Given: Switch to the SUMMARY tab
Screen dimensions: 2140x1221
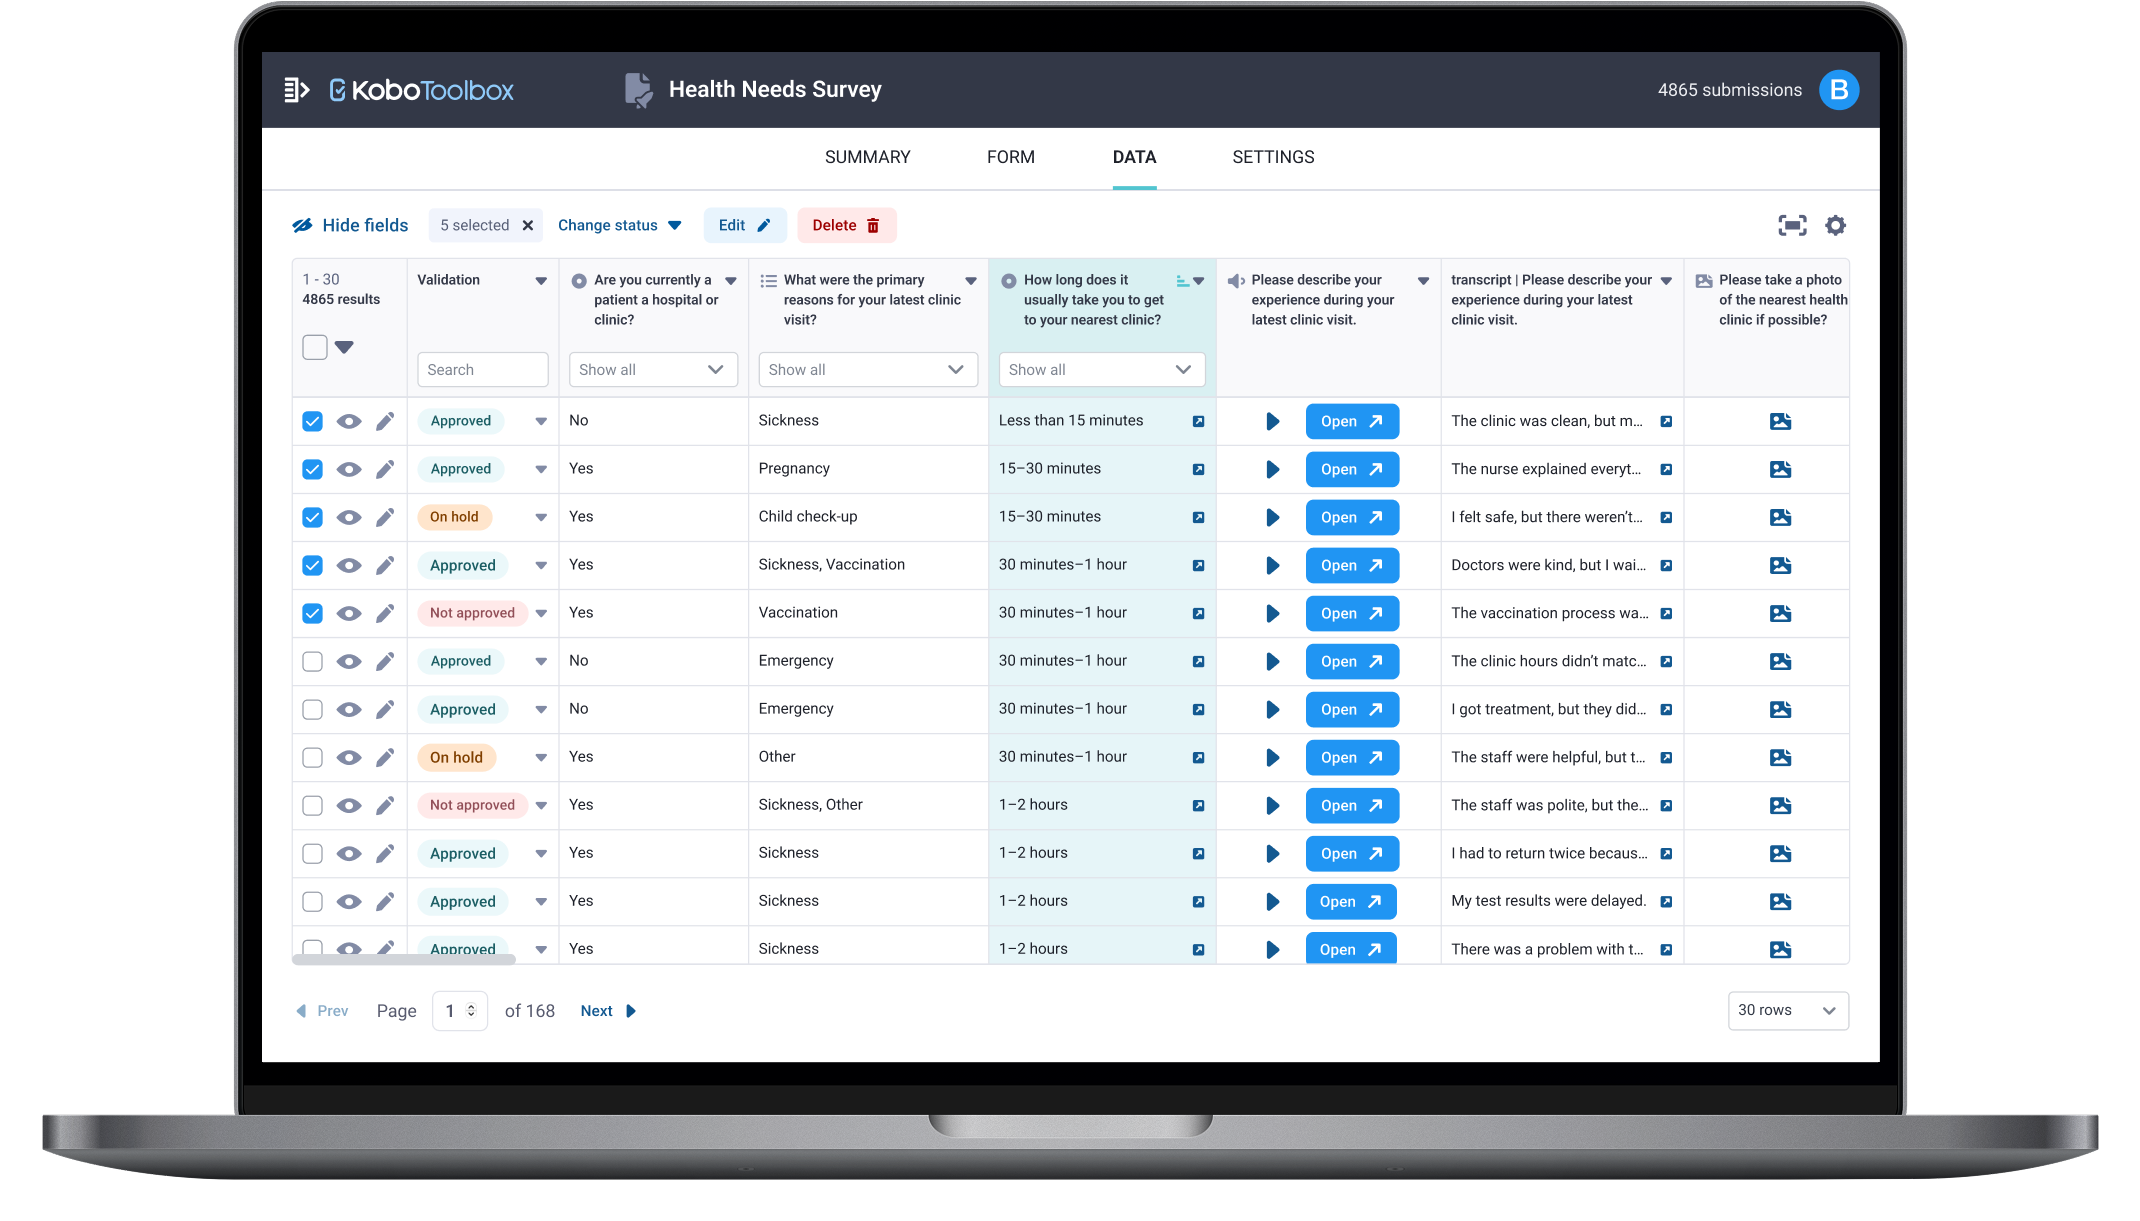Looking at the screenshot, I should 867,157.
